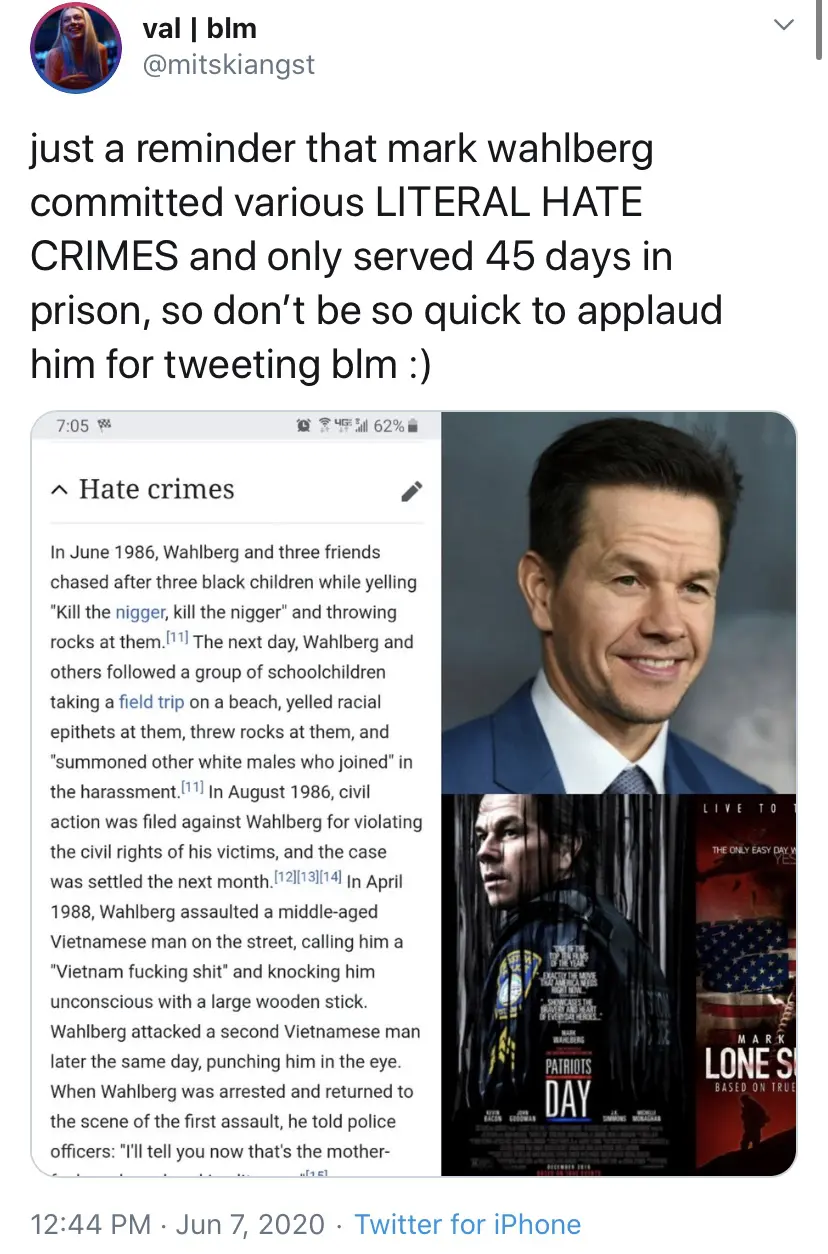
Task: Click the "Hate crimes" section heading
Action: point(156,490)
